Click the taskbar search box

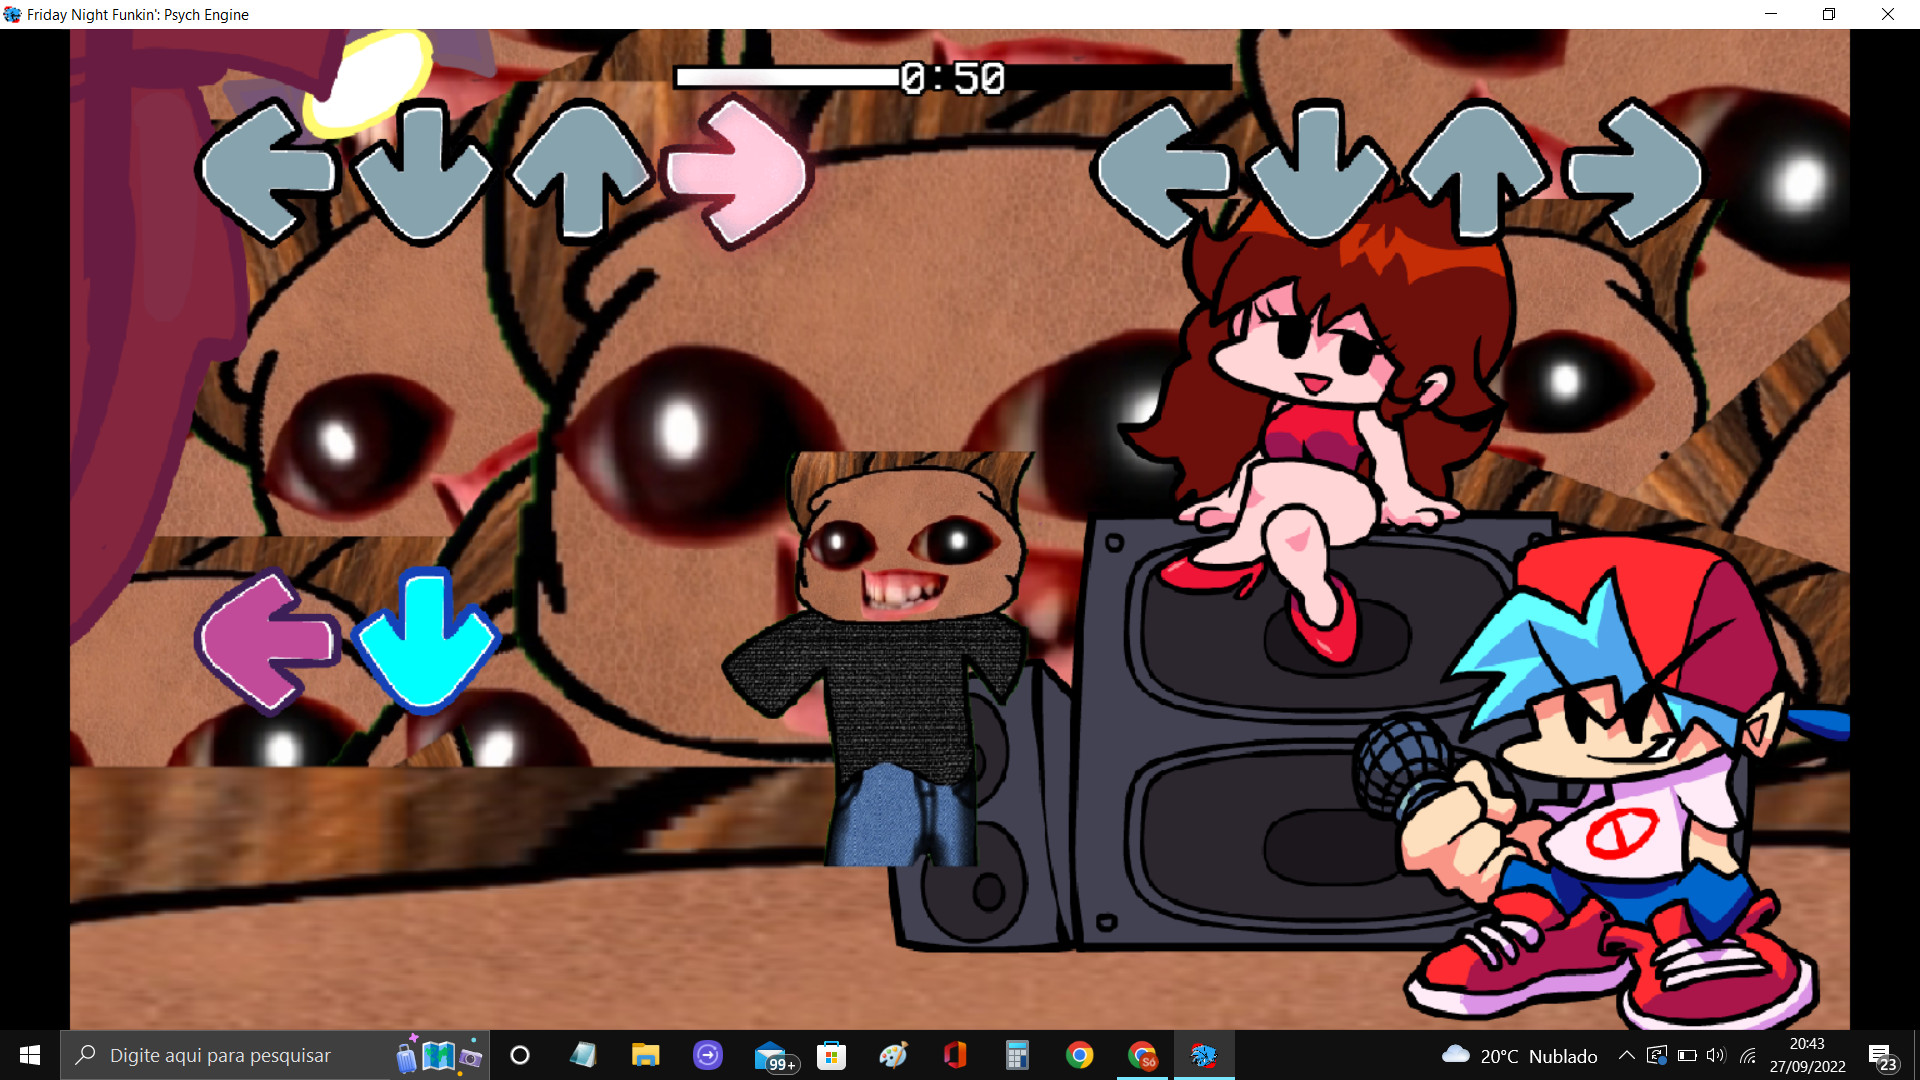[275, 1055]
